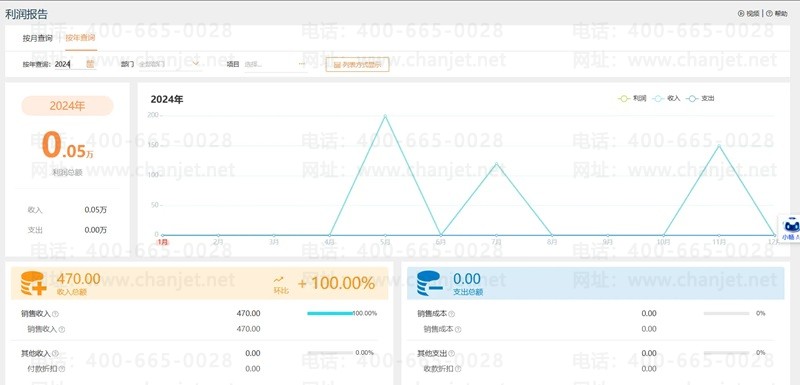Click the 10月 axis label
Image resolution: width=800 pixels, height=385 pixels.
[663, 242]
